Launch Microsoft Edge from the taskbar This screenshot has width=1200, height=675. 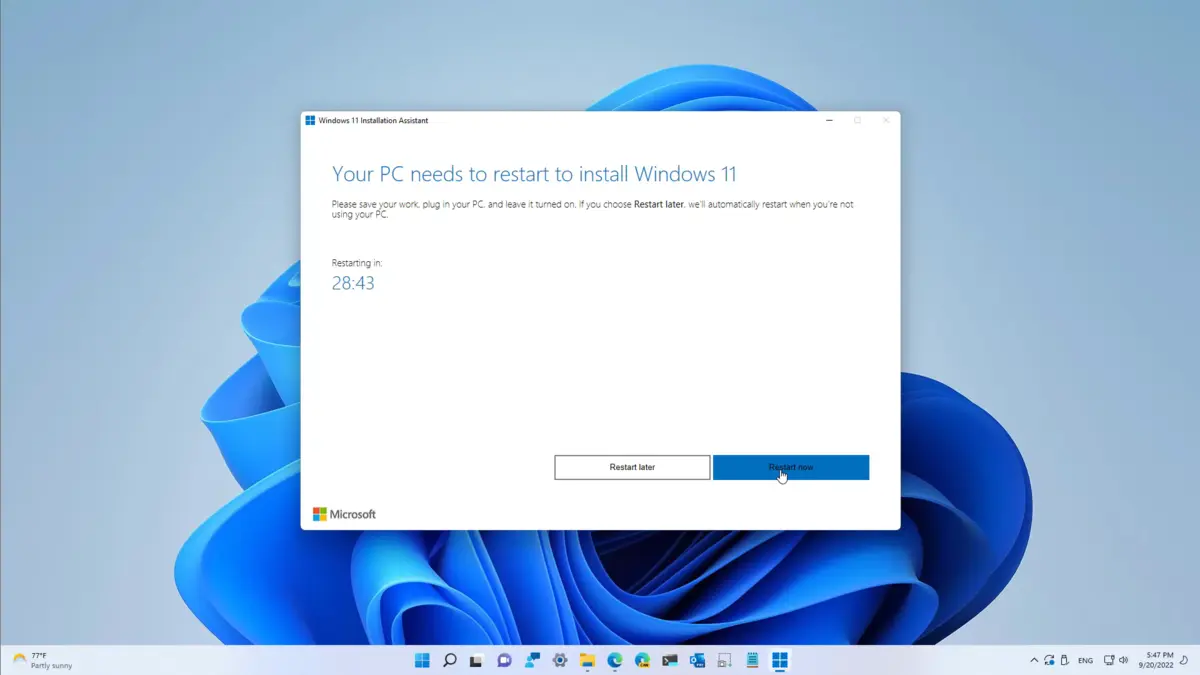pos(615,660)
